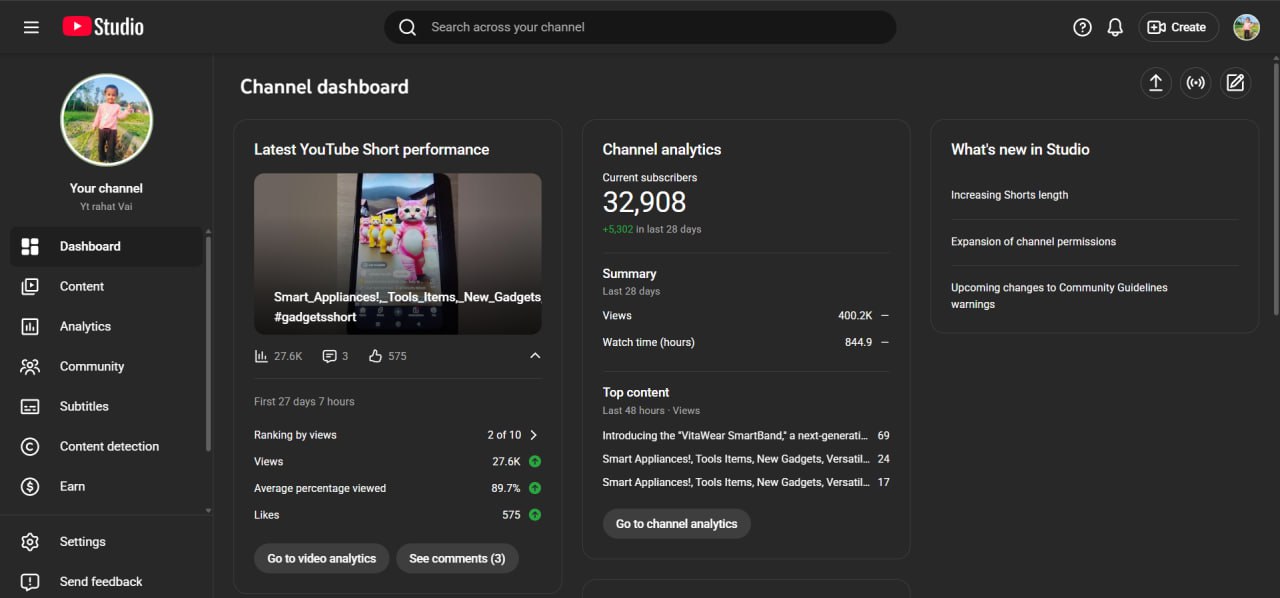Open Analytics from the sidebar
This screenshot has width=1280, height=598.
[x=85, y=326]
